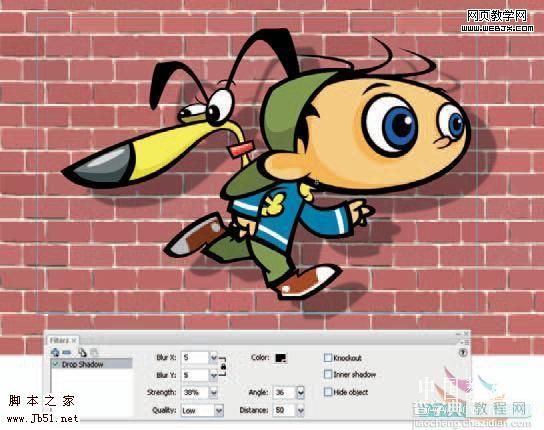544x430 pixels.
Task: Click the Distance 50 value field
Action: [284, 411]
